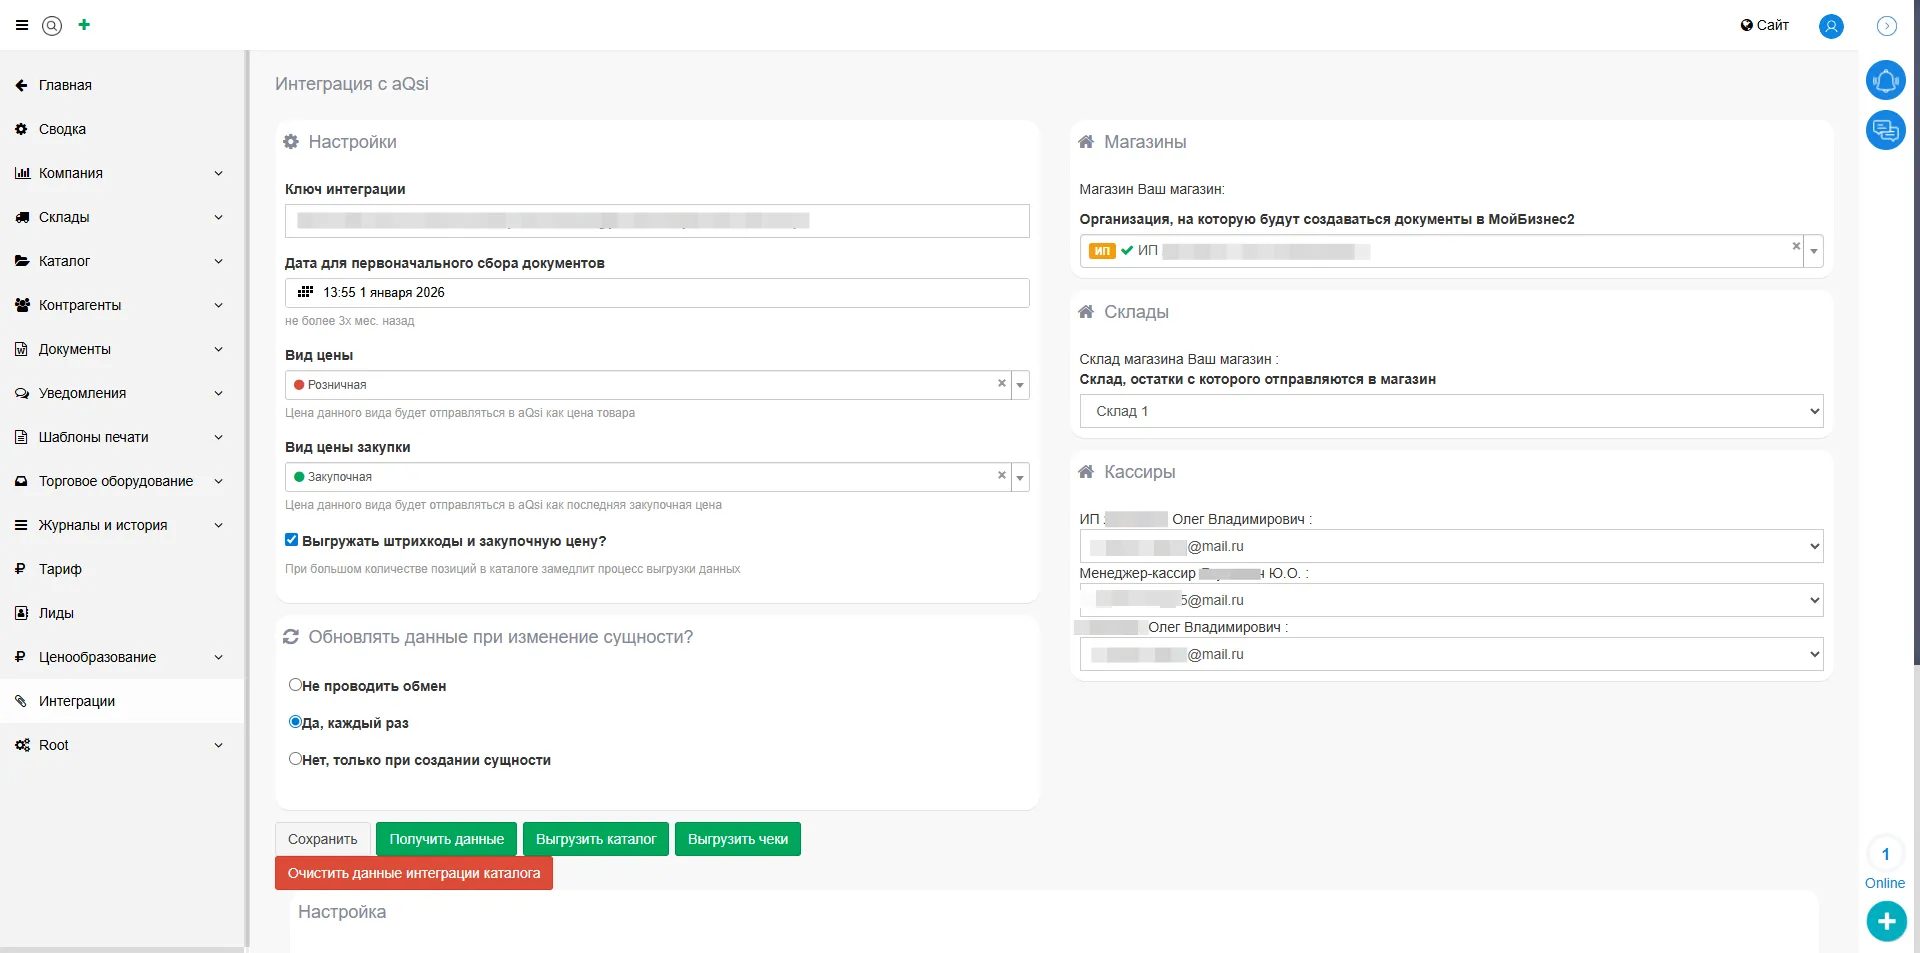Open the user profile avatar icon

click(1831, 26)
